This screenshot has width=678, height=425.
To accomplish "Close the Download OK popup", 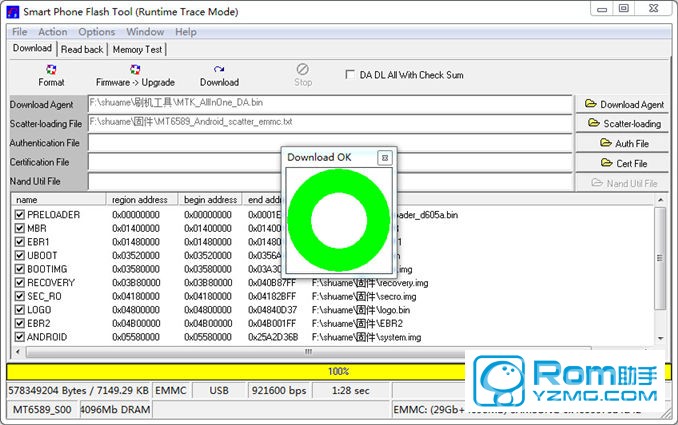I will [384, 158].
